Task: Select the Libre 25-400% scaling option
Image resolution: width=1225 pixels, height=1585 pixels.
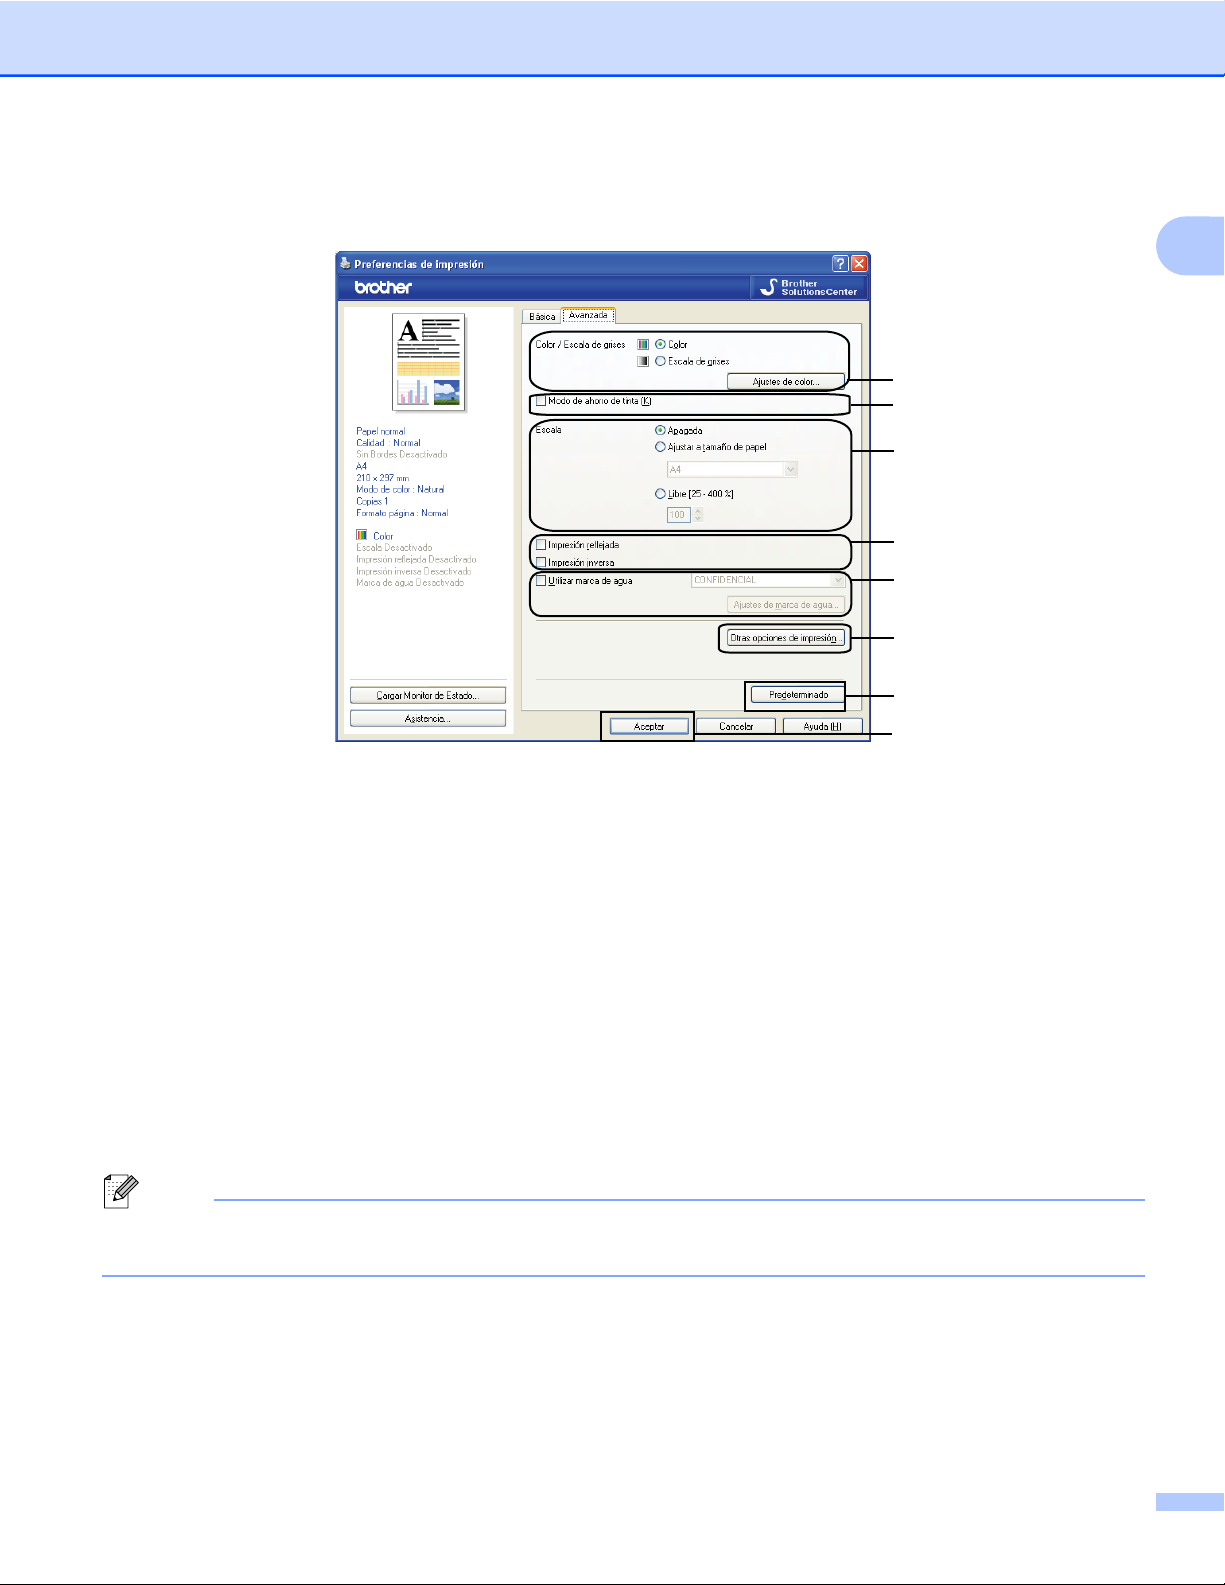Action: coord(660,494)
